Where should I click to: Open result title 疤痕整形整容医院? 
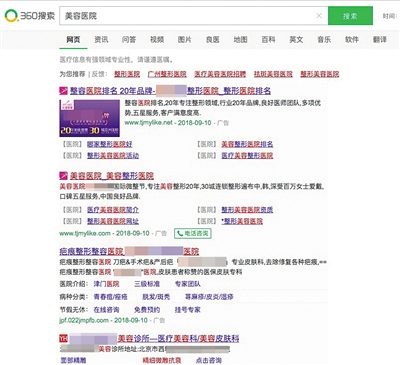(x=129, y=251)
